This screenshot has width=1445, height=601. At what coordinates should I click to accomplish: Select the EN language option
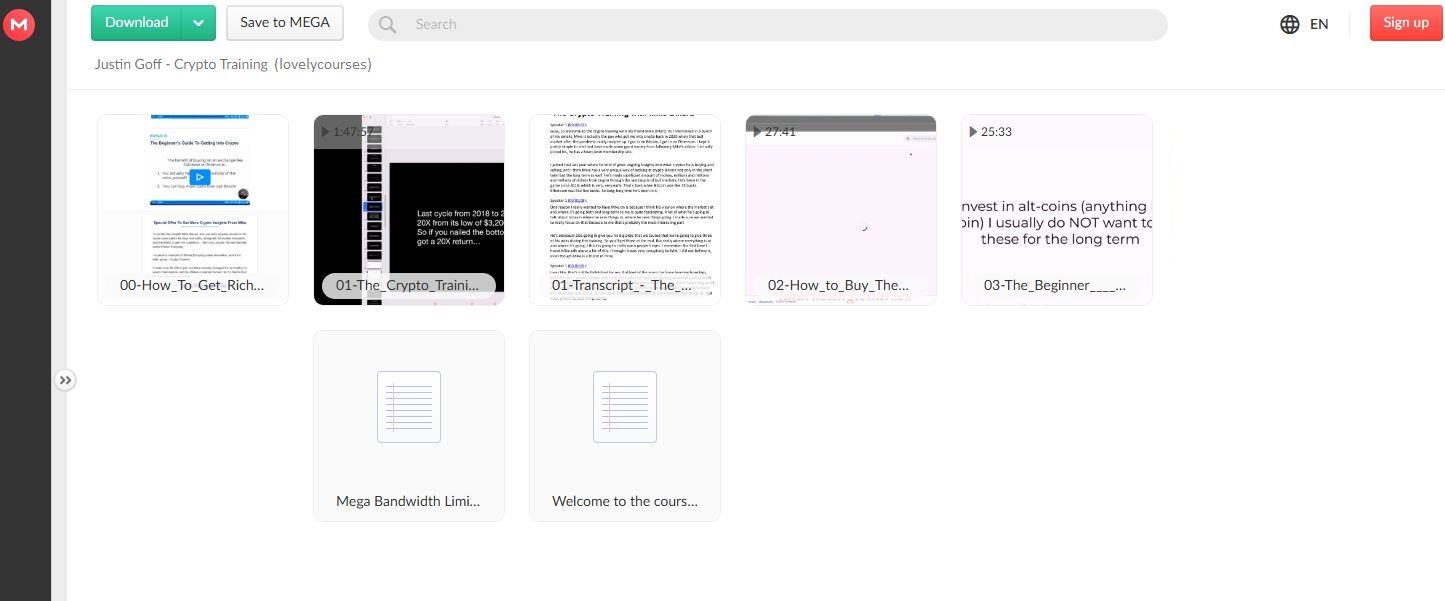pos(1319,24)
